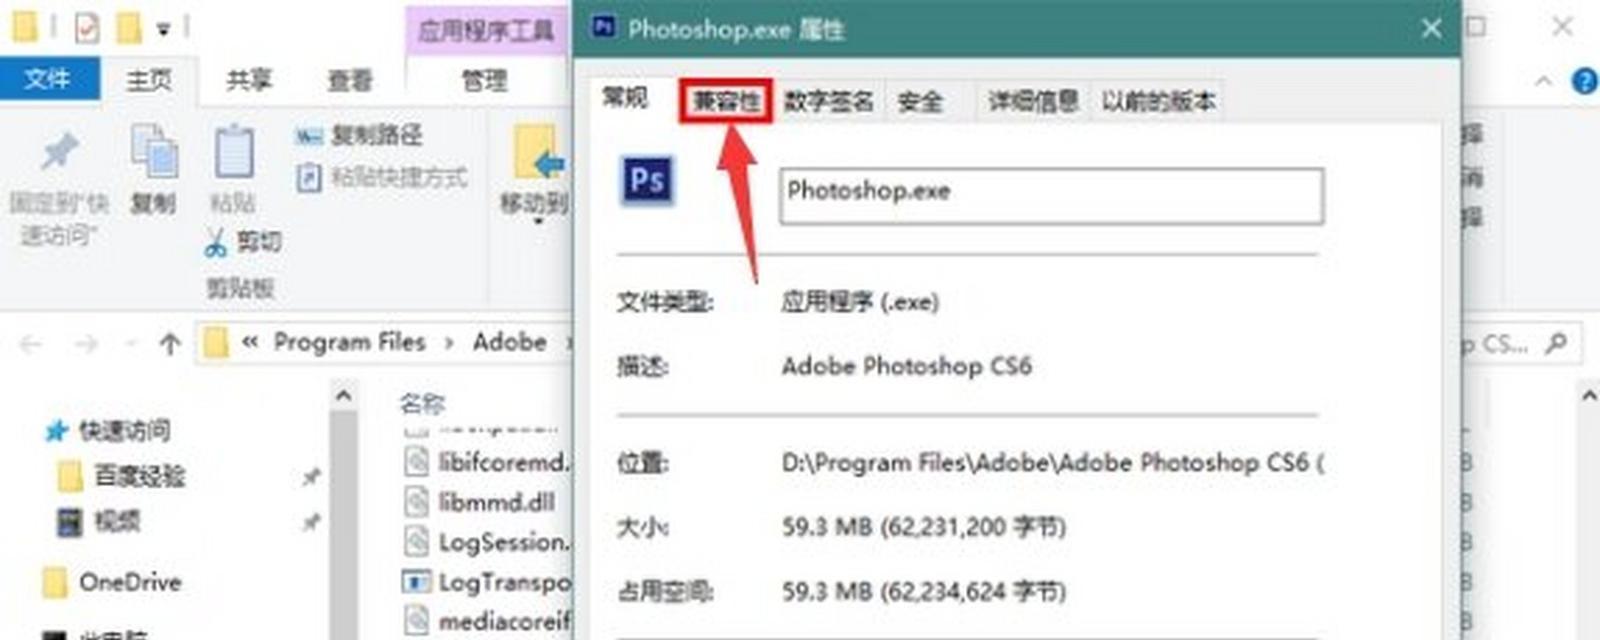Open the 管理 ribbon tab
This screenshot has height=640, width=1600.
(484, 80)
